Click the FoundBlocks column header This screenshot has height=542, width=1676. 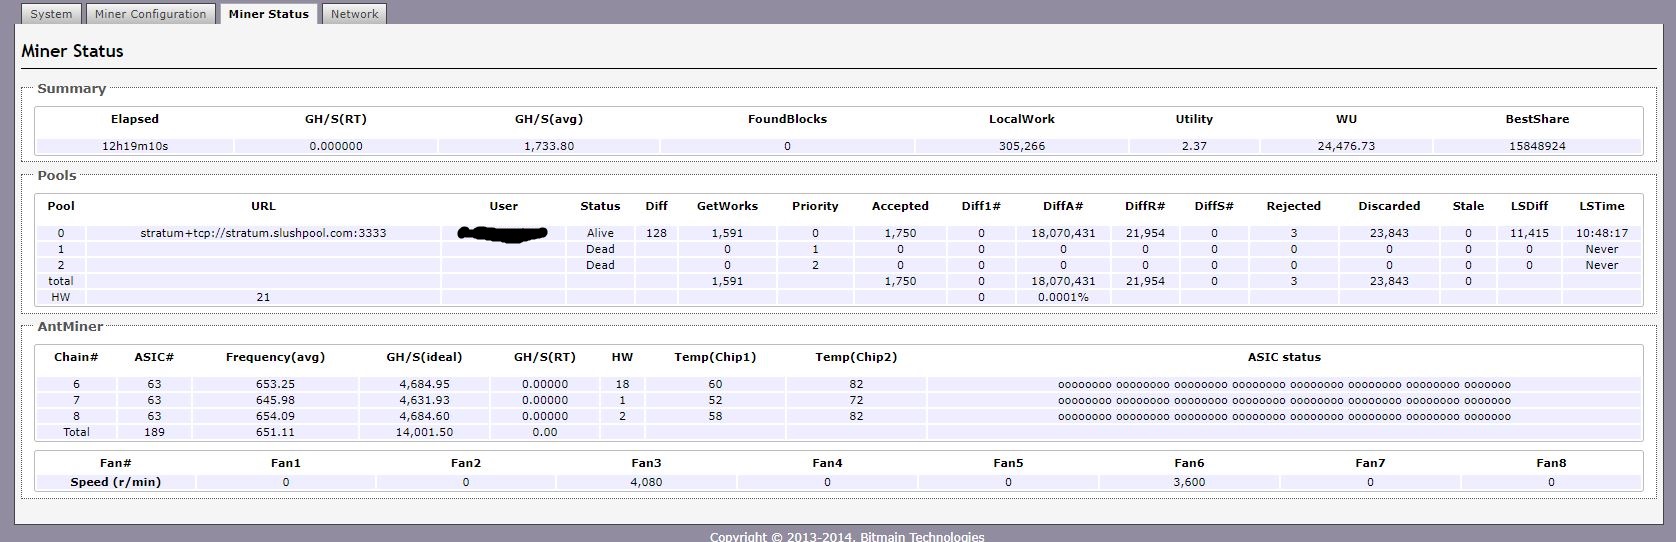787,119
